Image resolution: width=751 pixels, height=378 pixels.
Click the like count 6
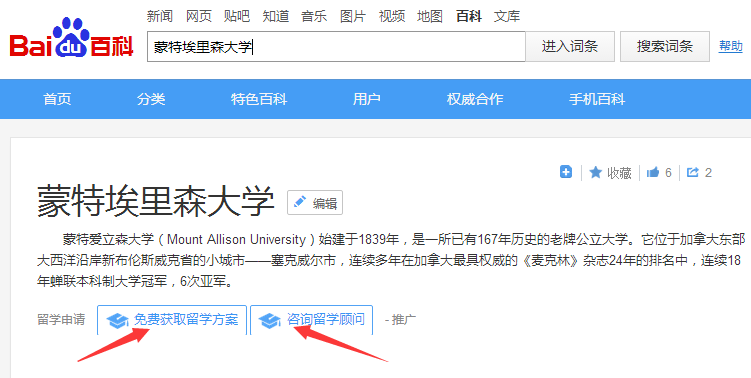(x=668, y=172)
